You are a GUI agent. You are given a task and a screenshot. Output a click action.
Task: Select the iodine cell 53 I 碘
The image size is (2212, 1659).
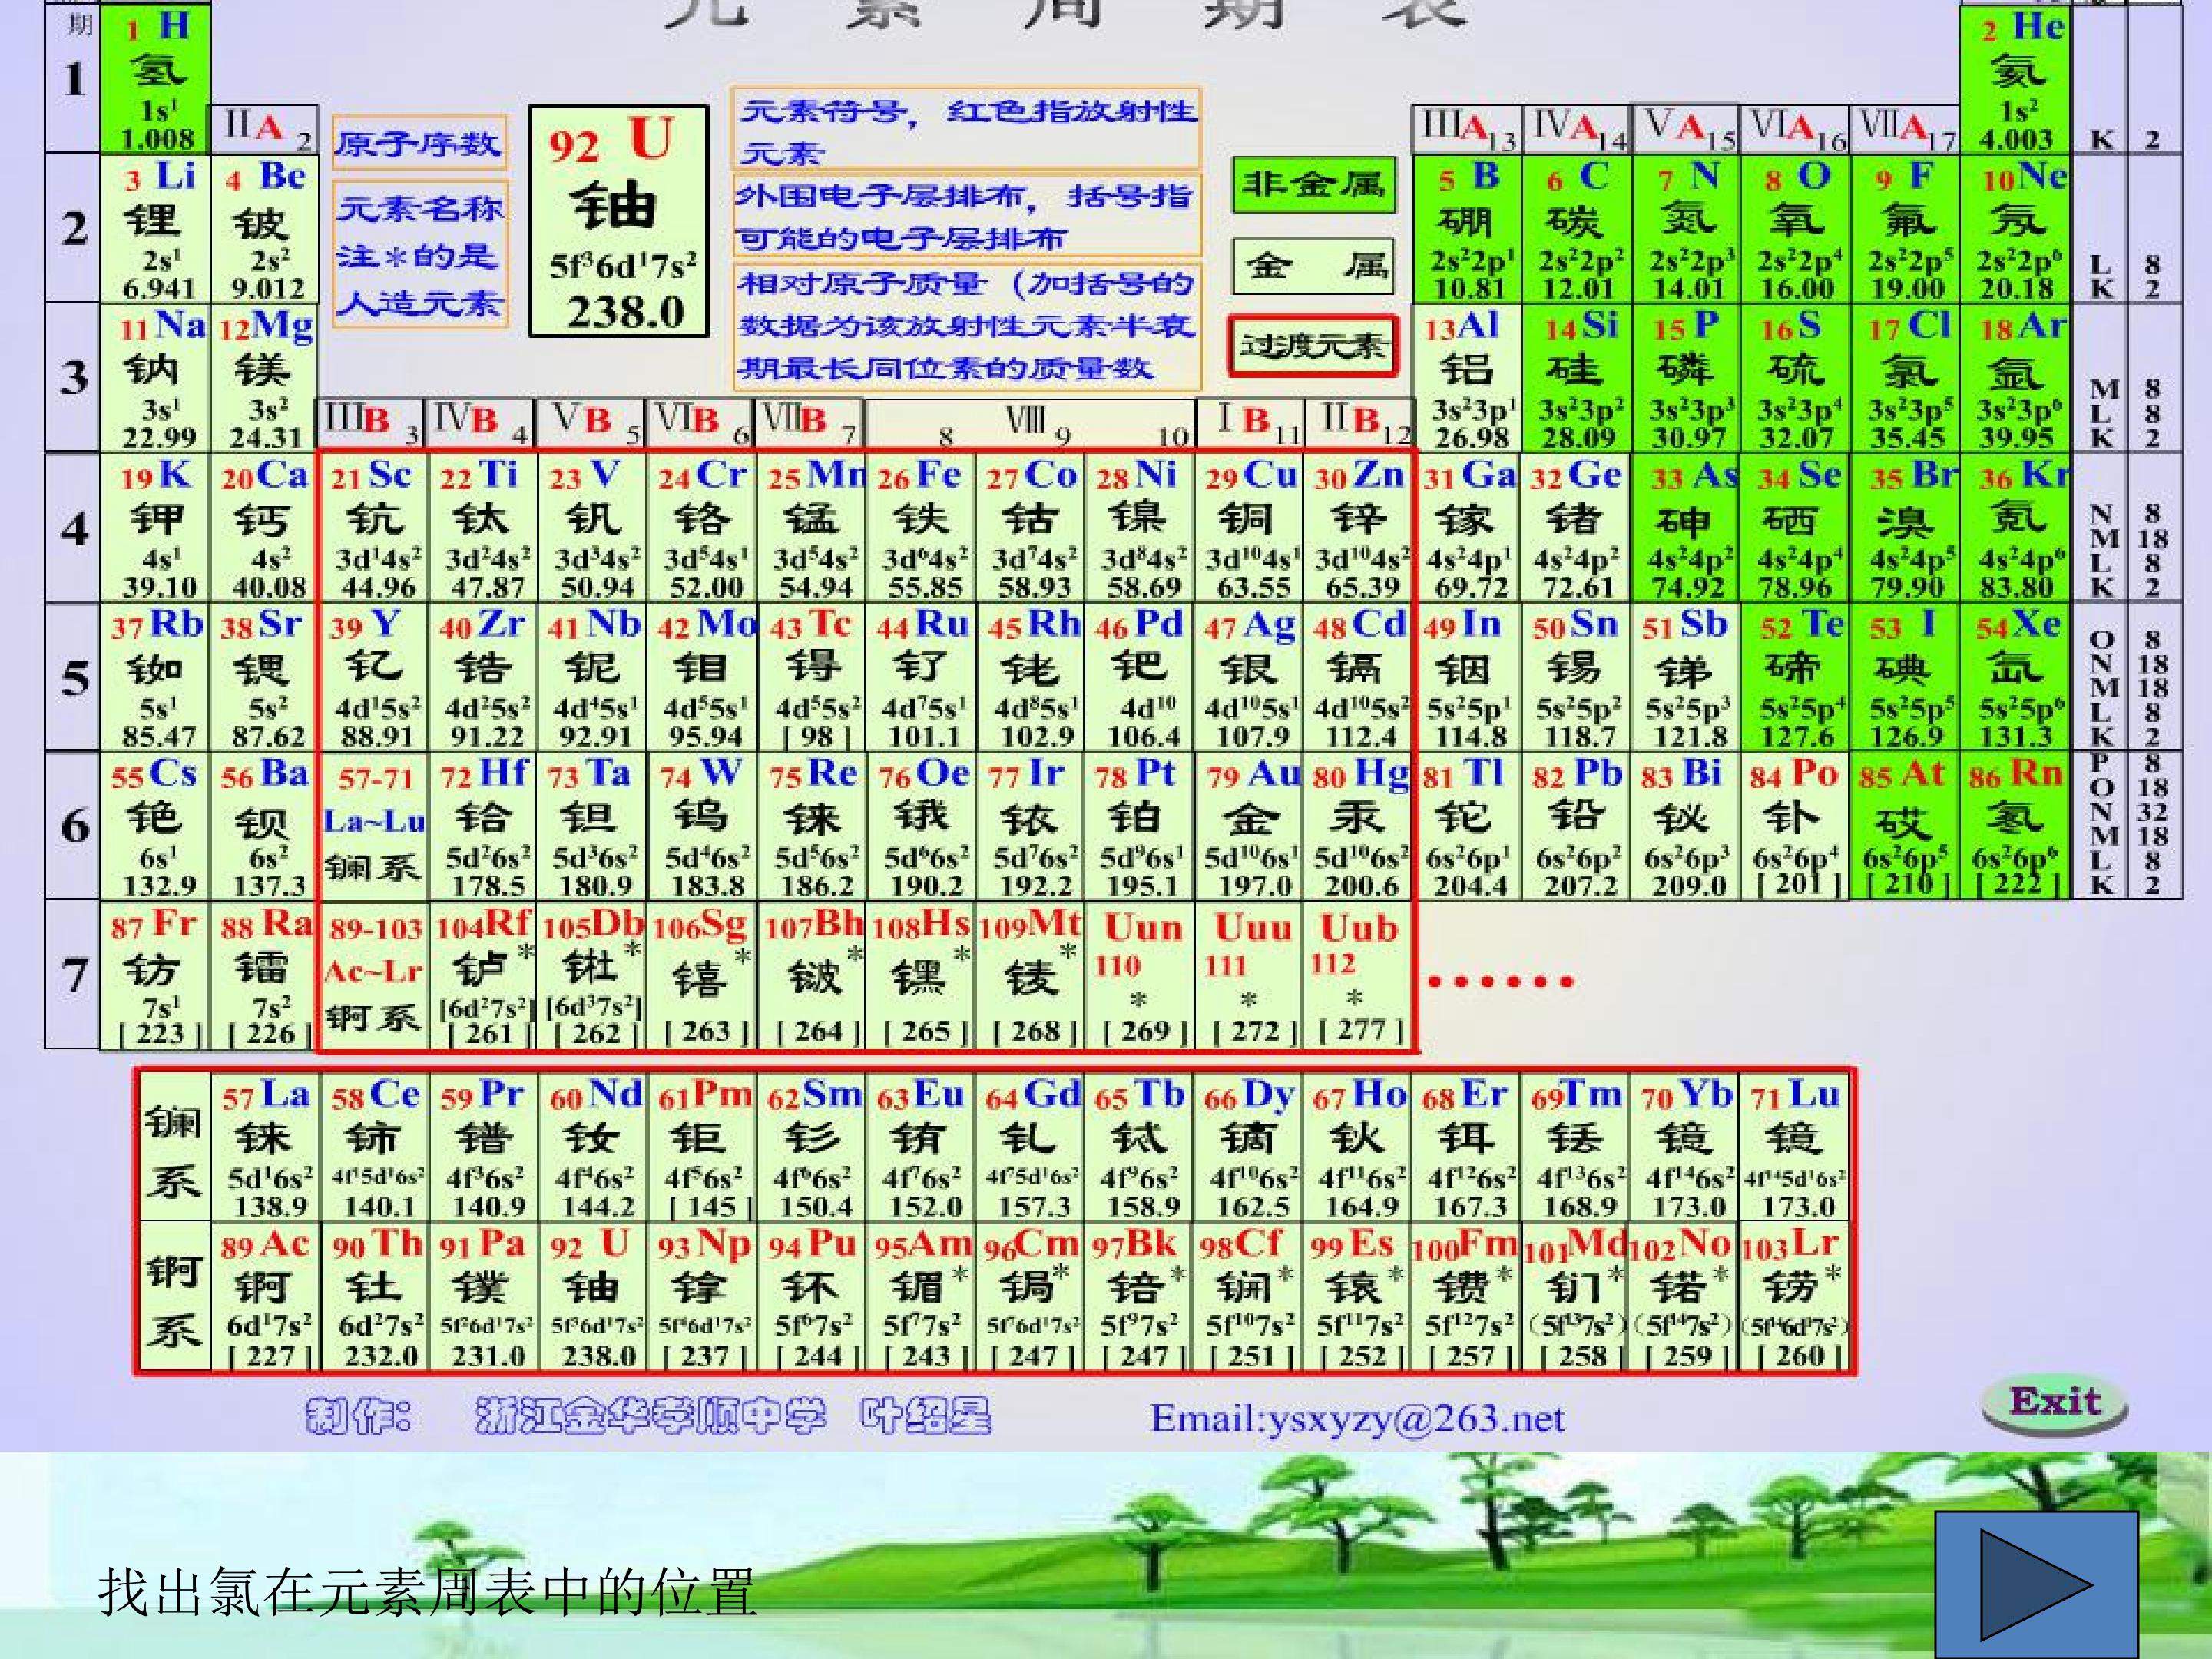(x=1905, y=676)
